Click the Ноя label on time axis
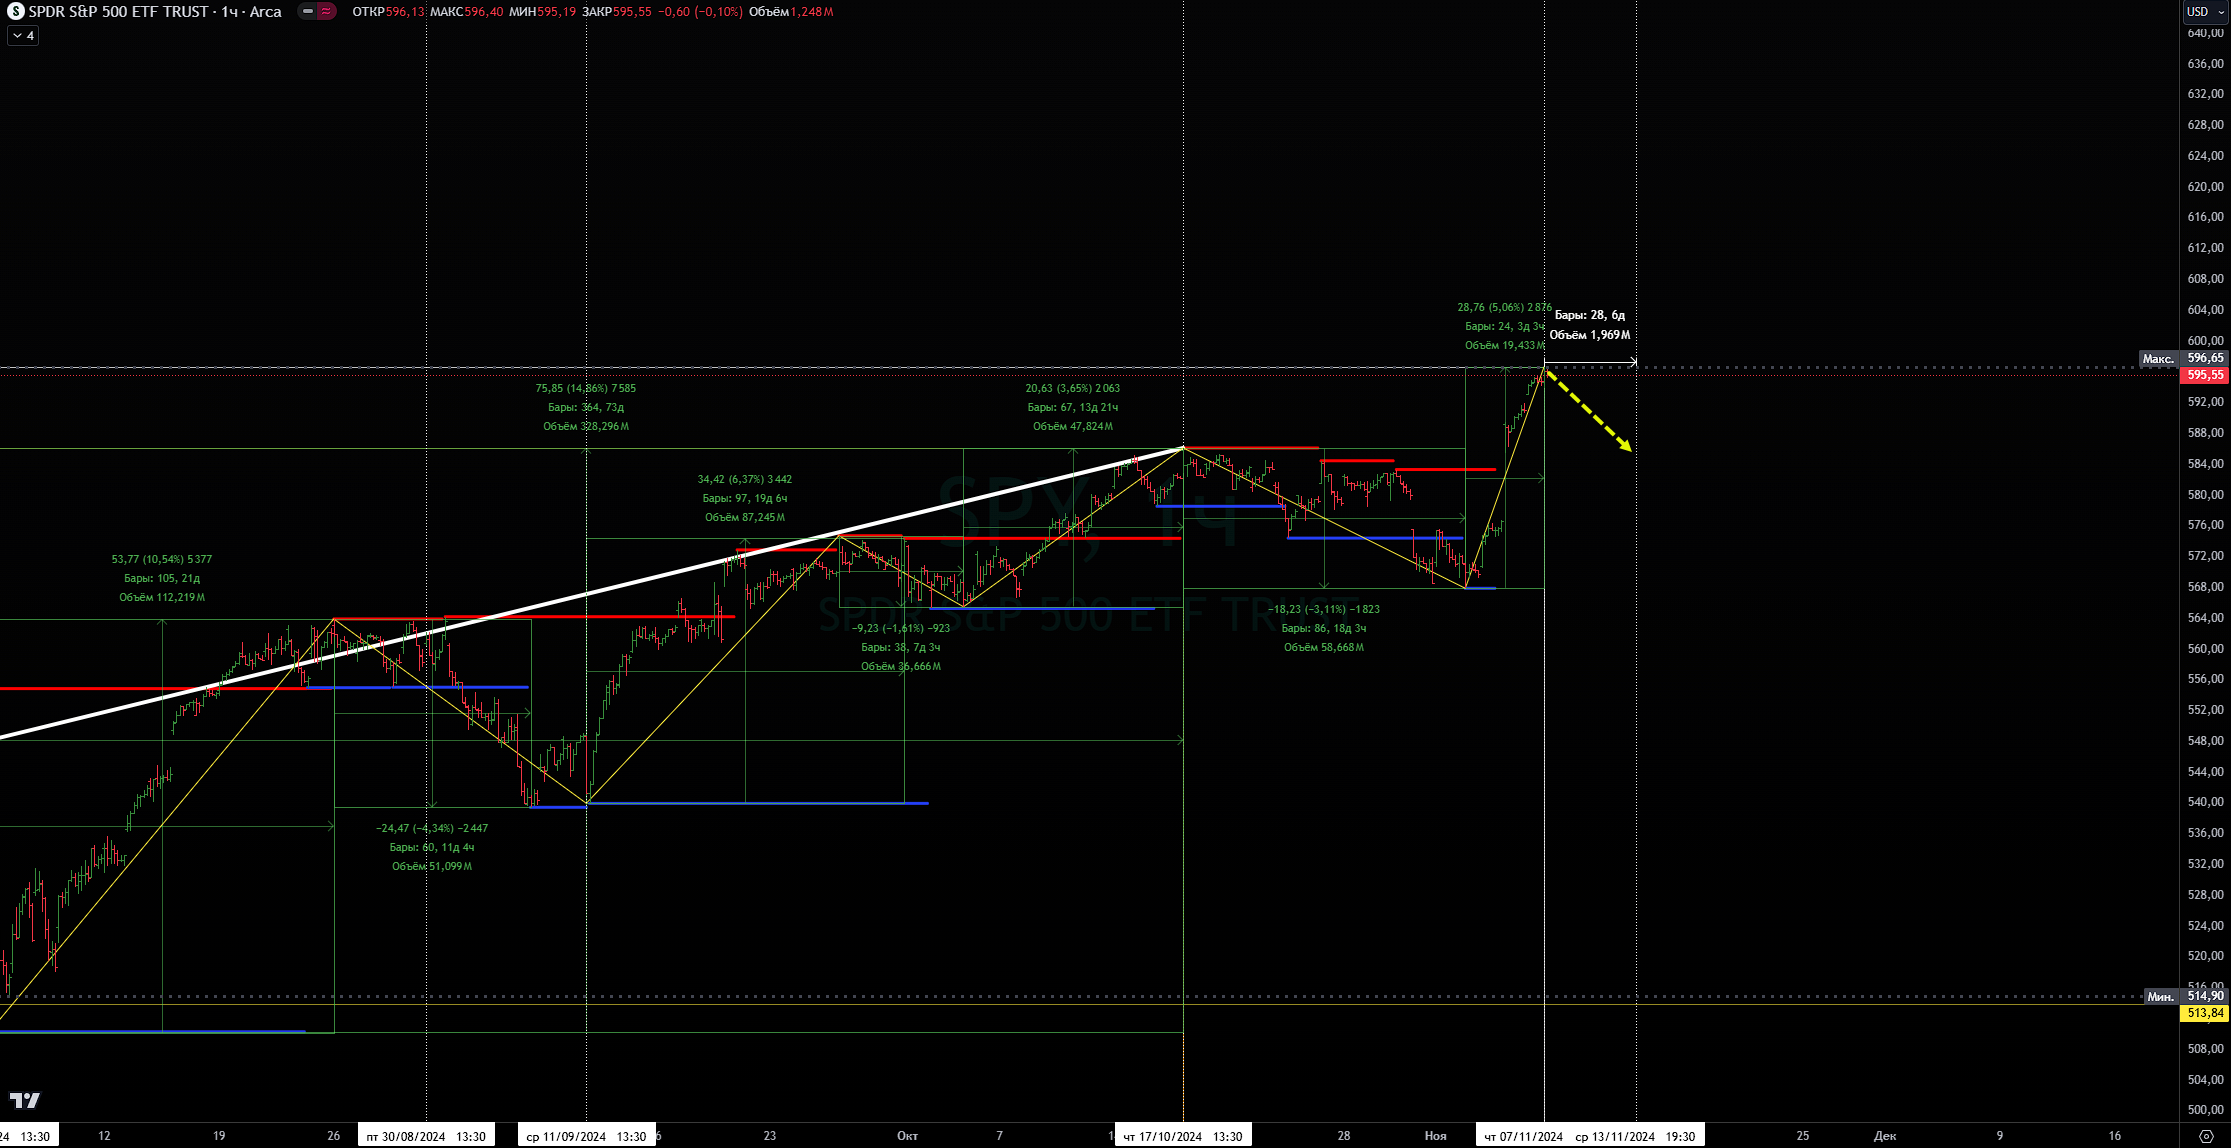Screen dimensions: 2231x1148 point(1436,1136)
